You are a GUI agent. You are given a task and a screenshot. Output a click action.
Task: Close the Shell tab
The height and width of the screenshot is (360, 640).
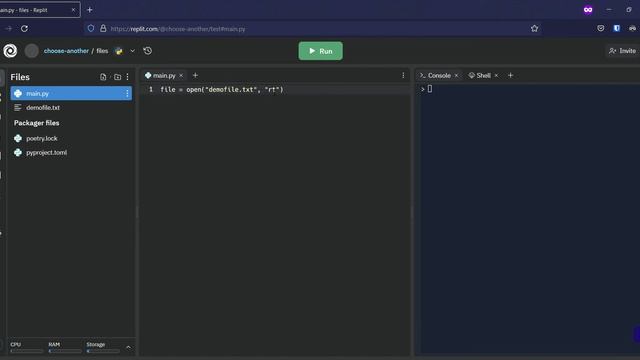pos(496,76)
